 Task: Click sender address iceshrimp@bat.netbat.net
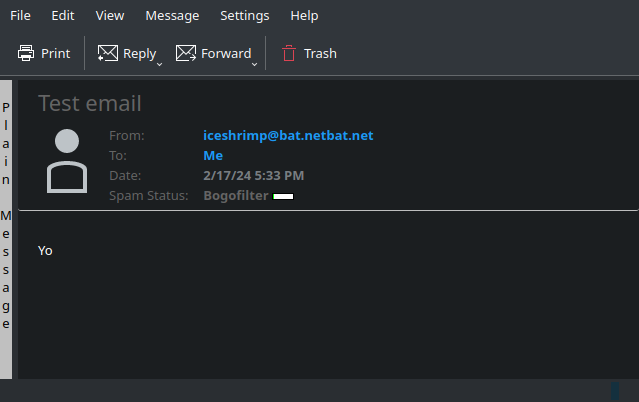[x=288, y=135]
